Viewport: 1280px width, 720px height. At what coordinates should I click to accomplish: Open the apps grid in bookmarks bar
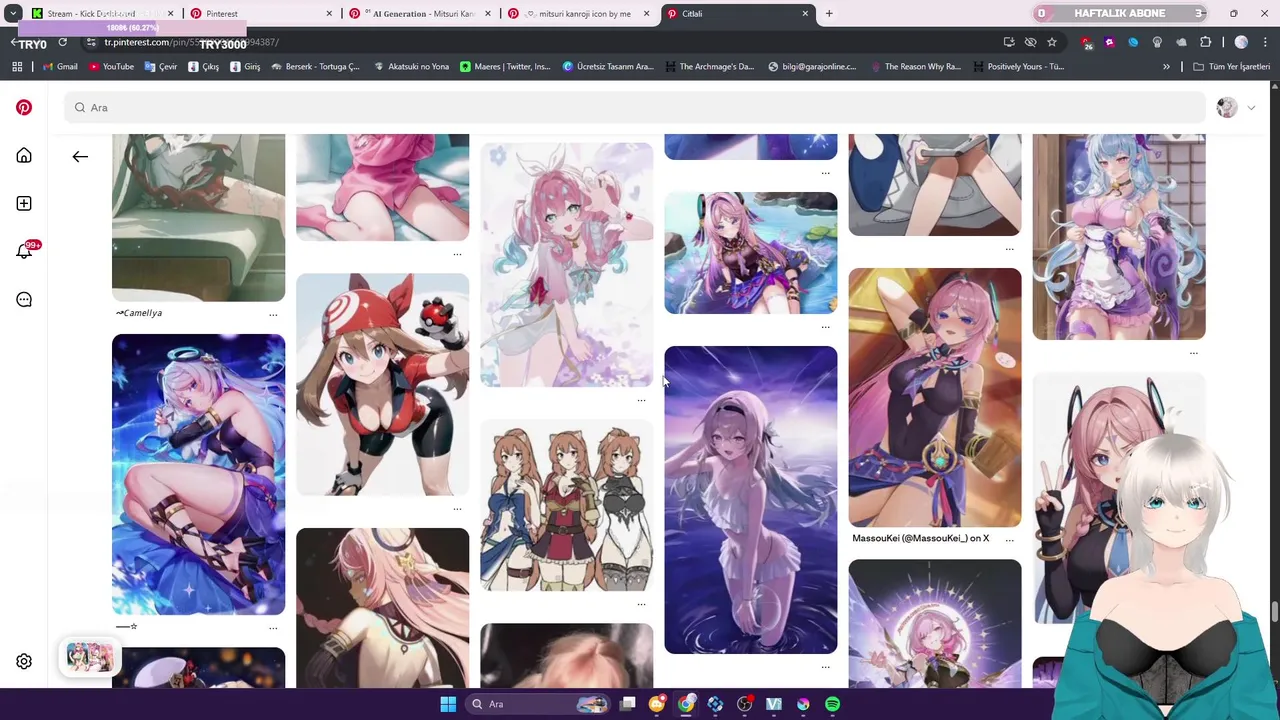pyautogui.click(x=17, y=66)
